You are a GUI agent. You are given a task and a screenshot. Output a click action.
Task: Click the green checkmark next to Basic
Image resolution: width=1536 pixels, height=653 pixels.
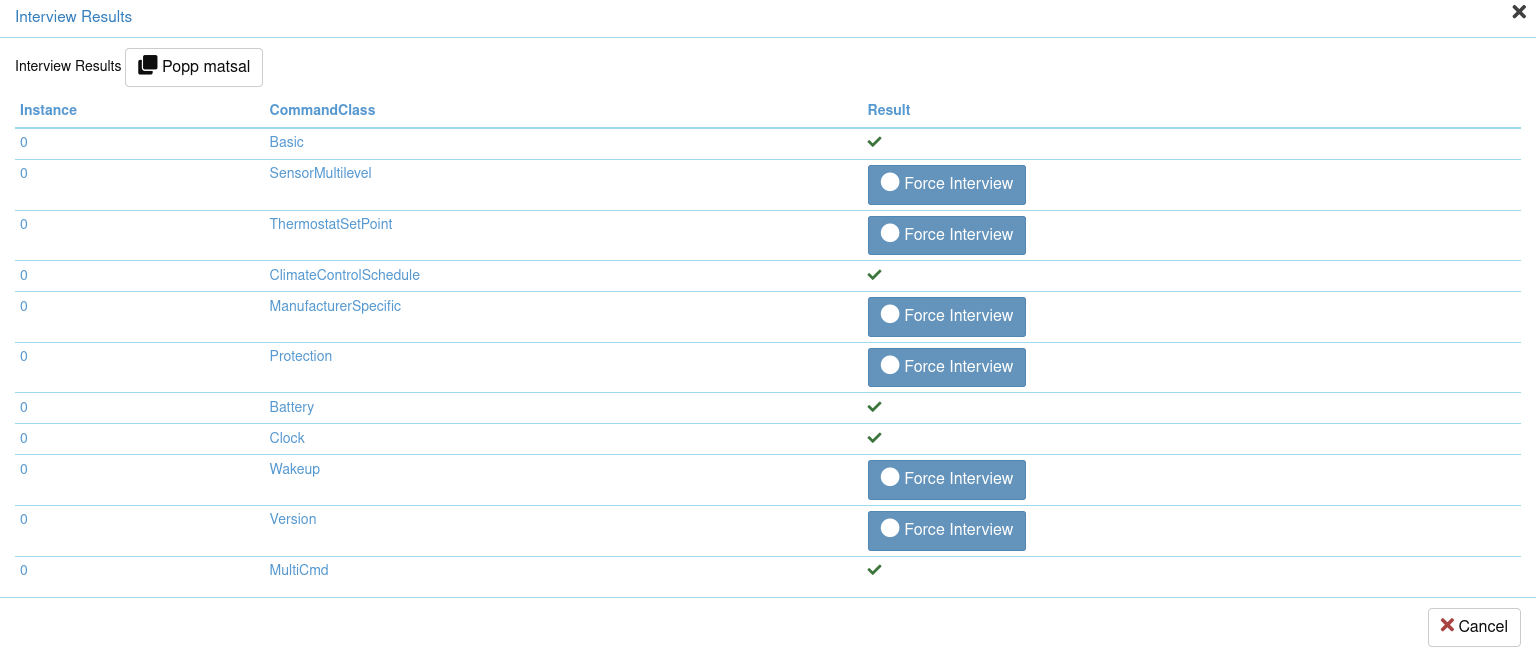(x=874, y=142)
